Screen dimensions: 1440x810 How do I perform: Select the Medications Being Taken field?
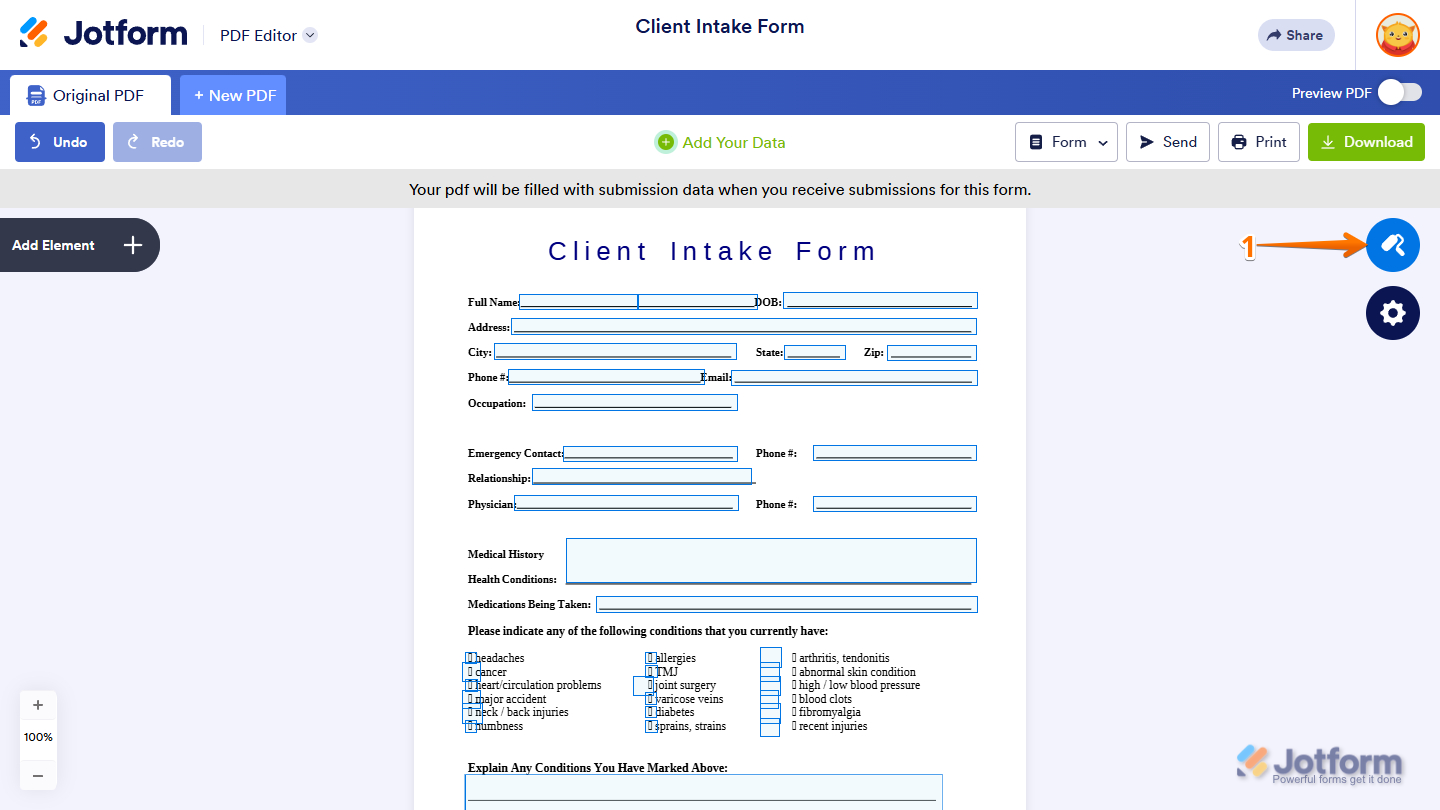pos(787,604)
